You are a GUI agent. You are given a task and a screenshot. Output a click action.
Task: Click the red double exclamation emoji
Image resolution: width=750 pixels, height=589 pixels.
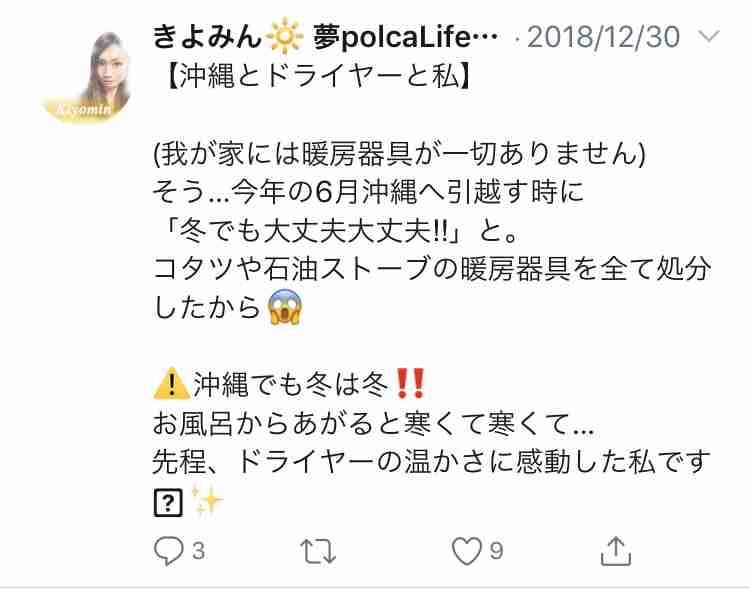[x=410, y=383]
